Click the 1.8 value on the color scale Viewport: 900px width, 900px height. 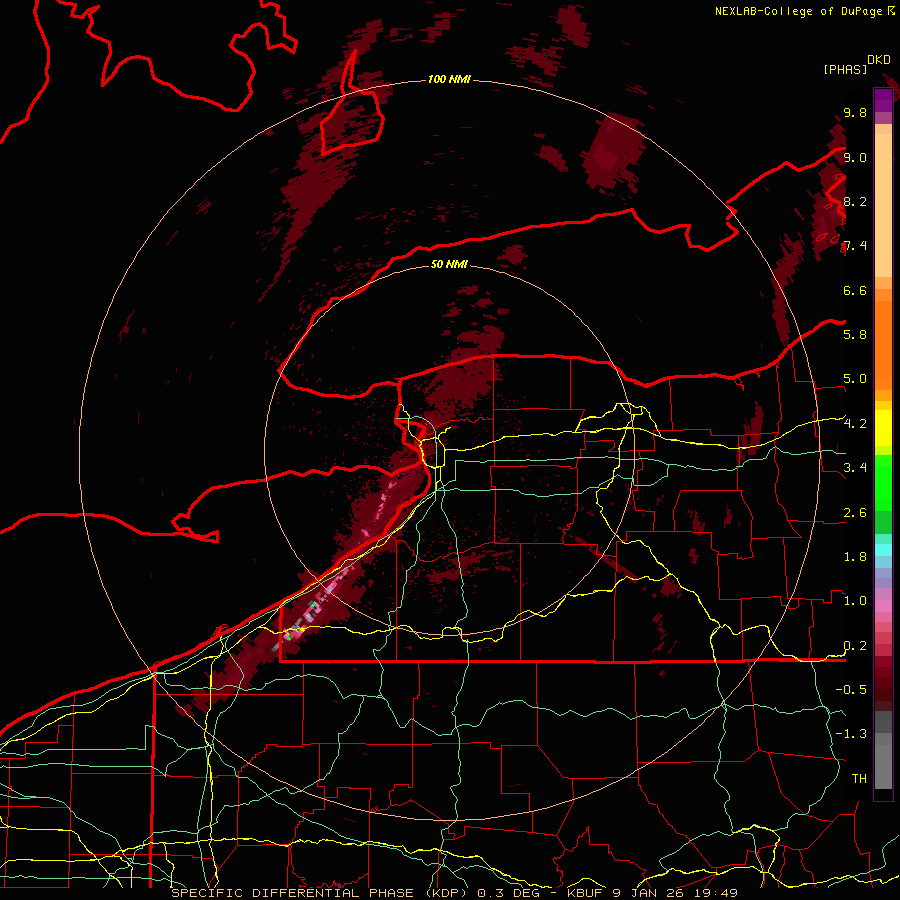tap(855, 557)
